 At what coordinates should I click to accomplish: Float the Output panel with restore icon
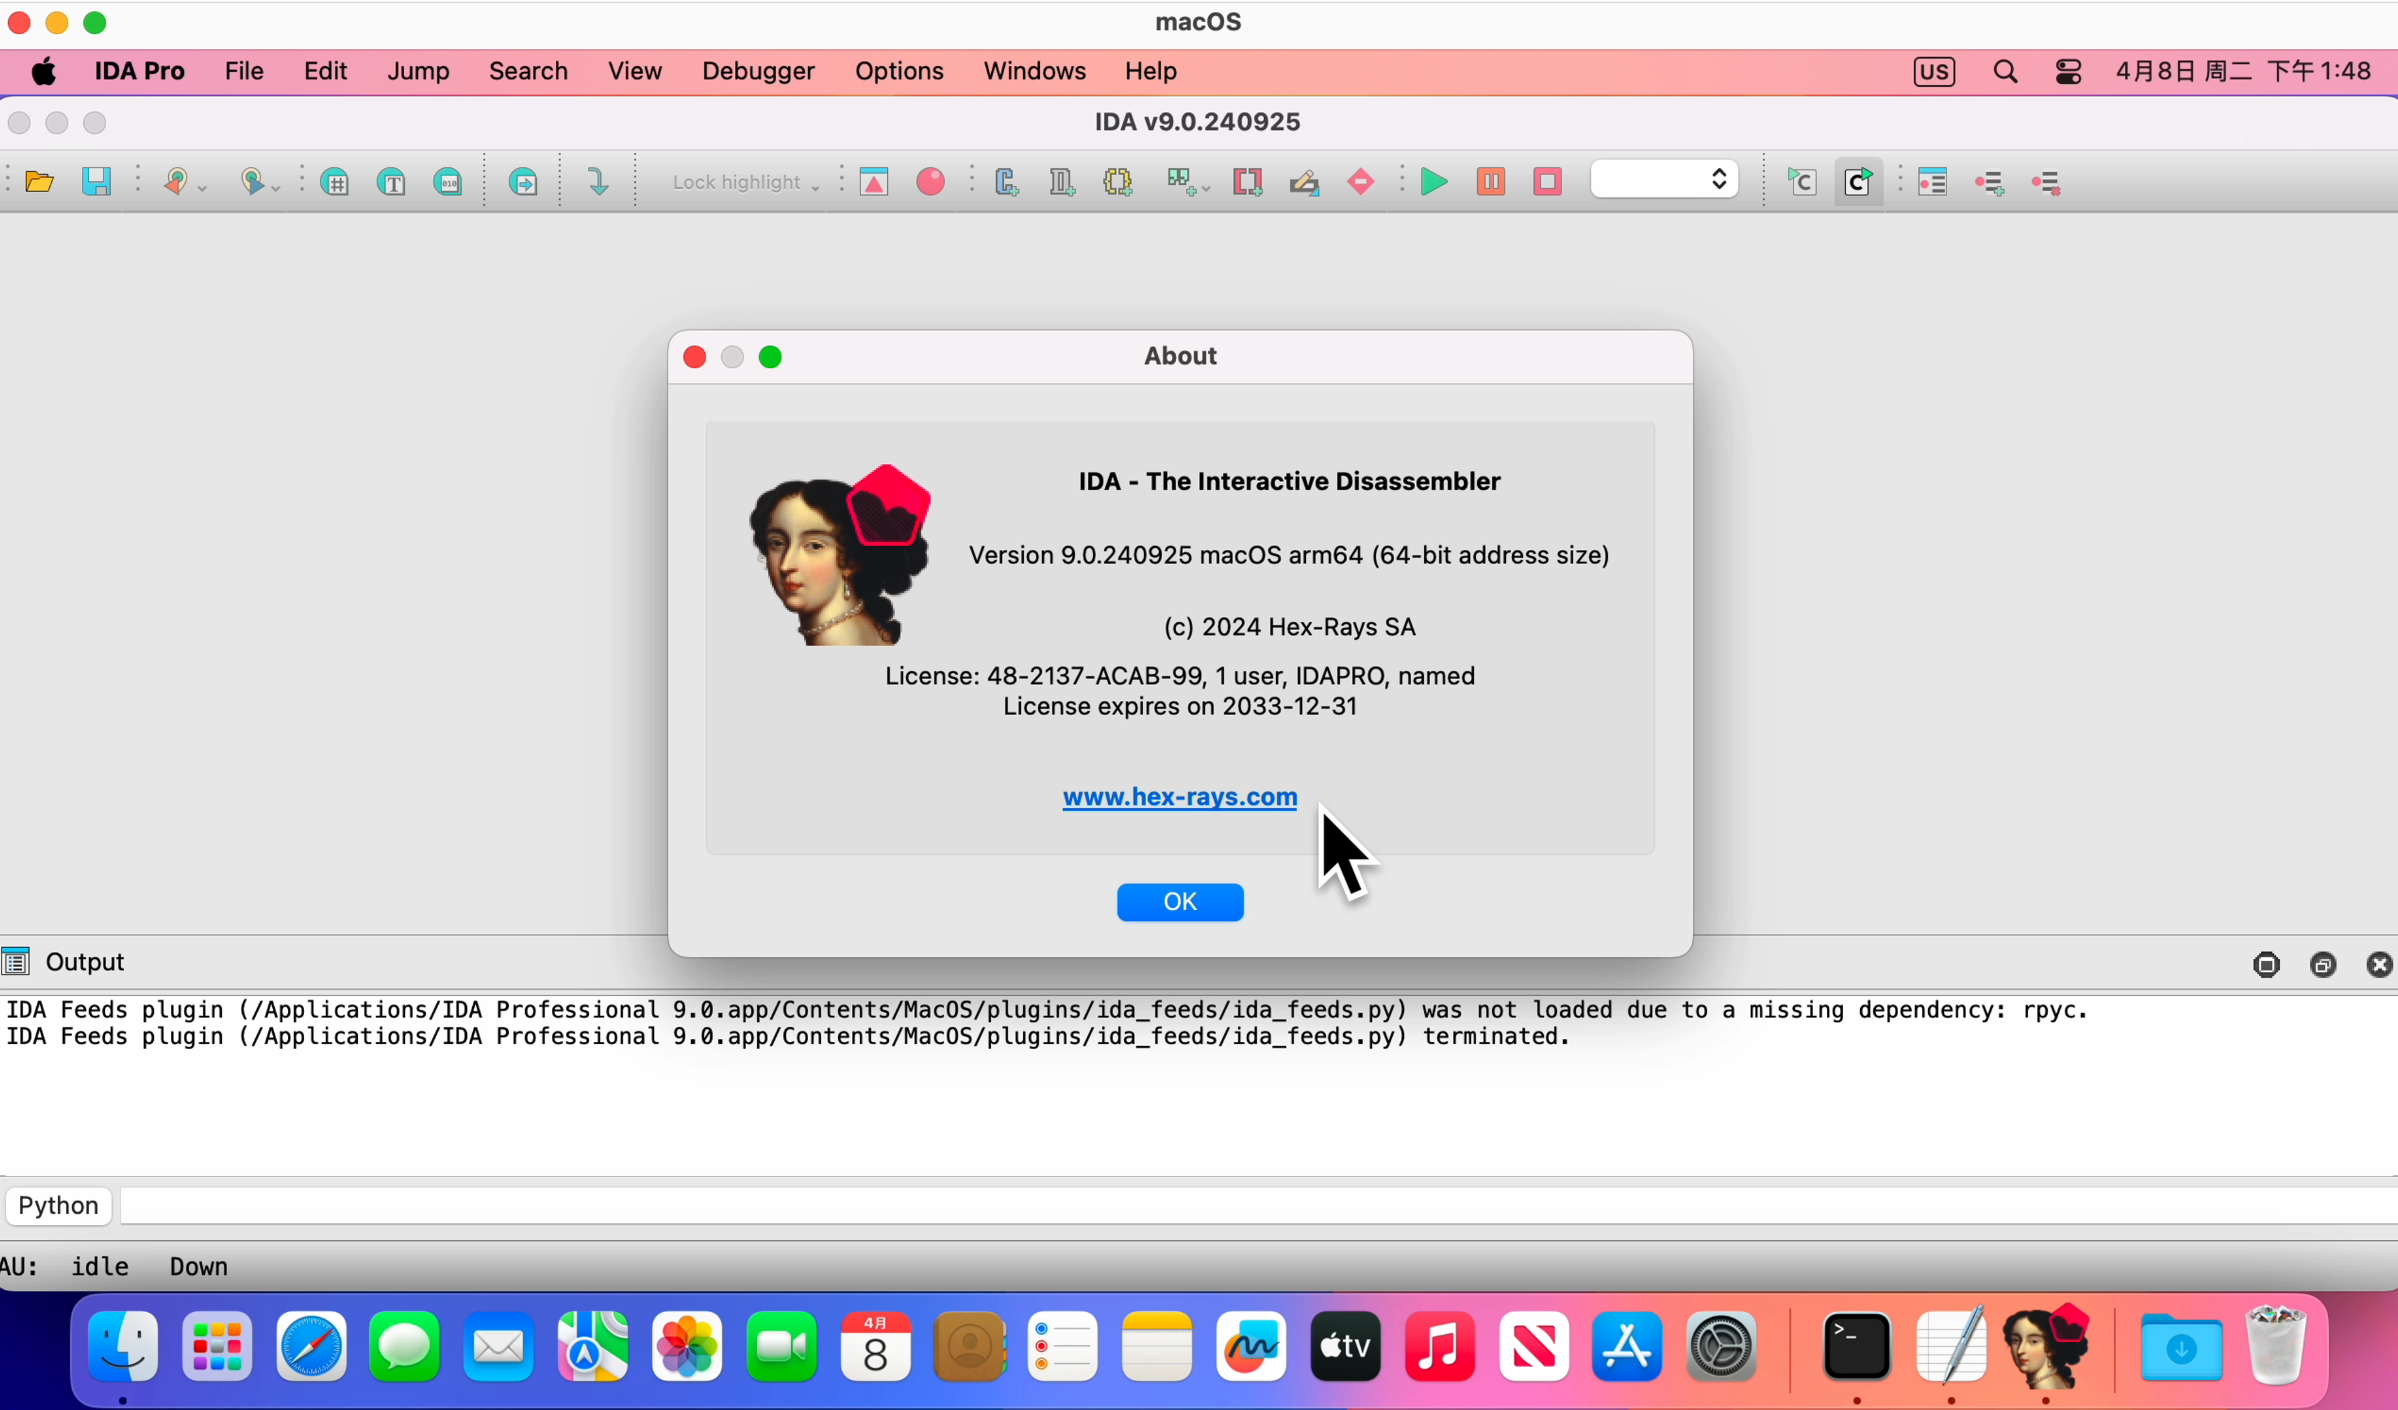(2323, 964)
